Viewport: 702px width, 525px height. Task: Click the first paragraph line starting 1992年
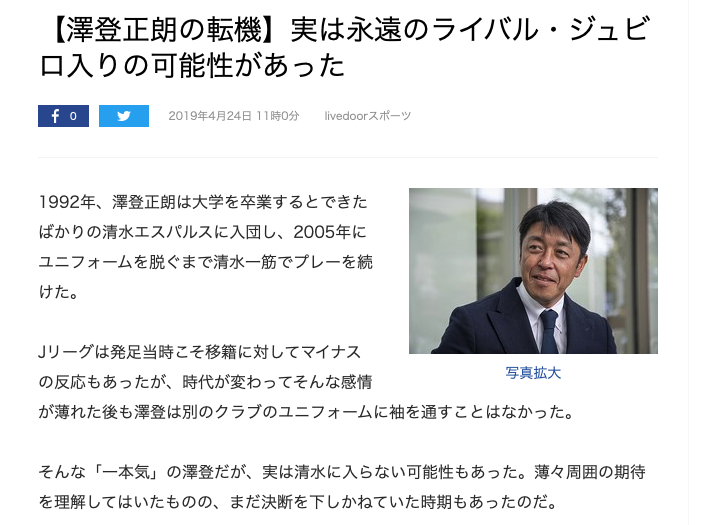[x=203, y=202]
